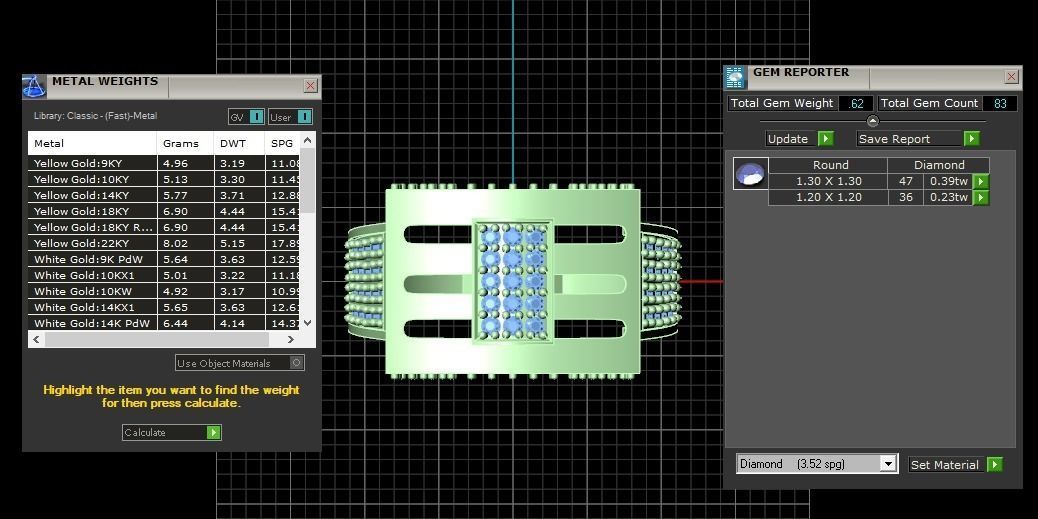Click the Grams column header

185,143
